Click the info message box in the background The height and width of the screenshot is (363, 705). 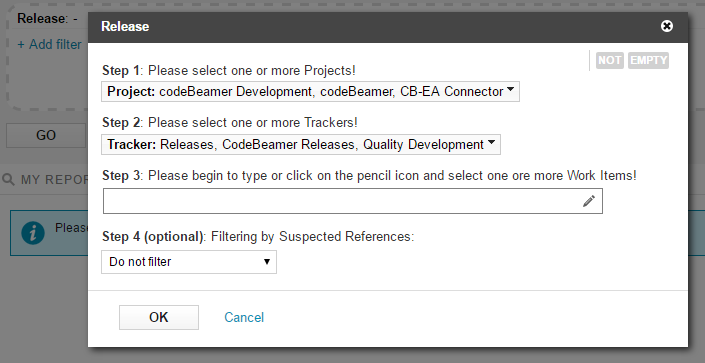click(x=49, y=233)
